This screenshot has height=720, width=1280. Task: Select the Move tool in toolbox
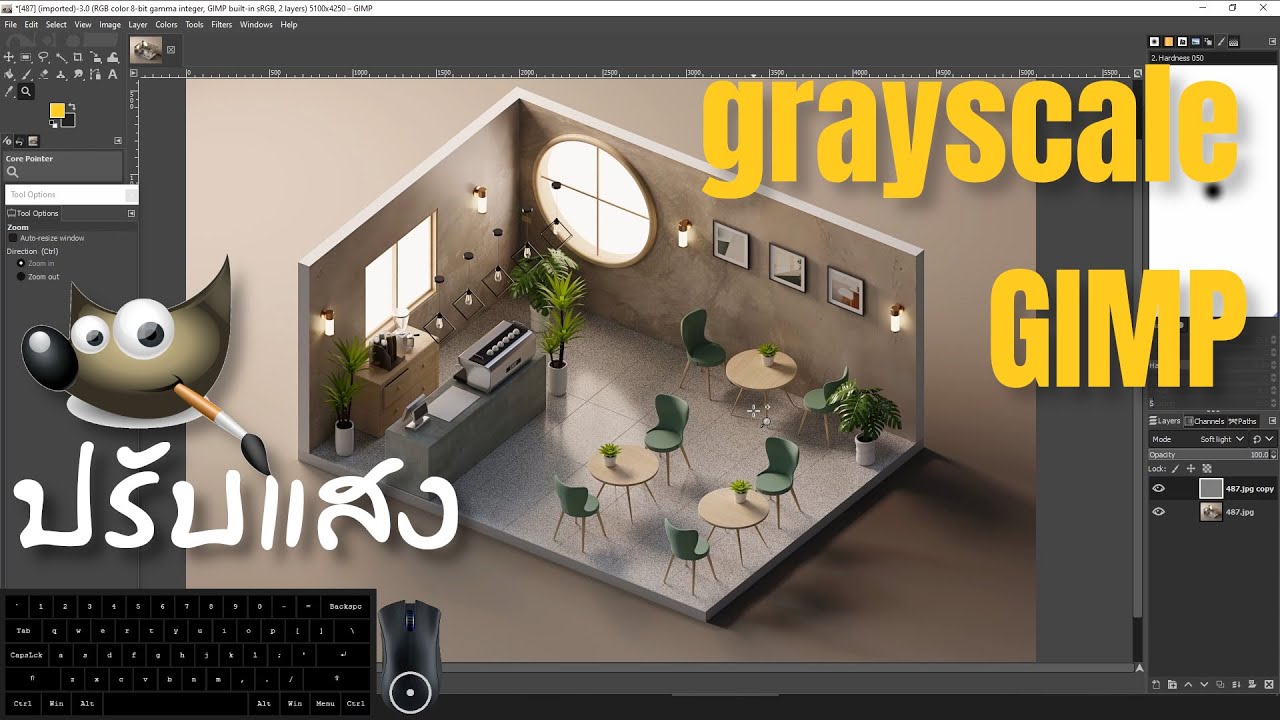[x=9, y=57]
